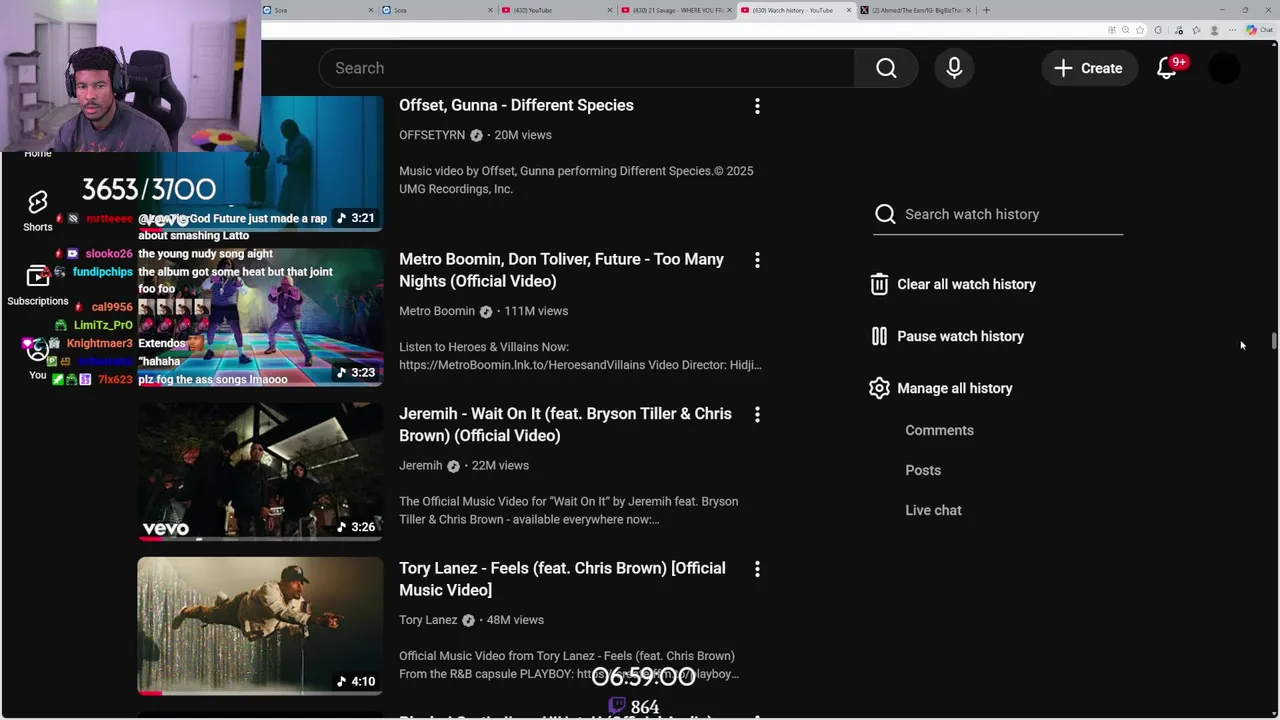
Task: Open the Live chat history link
Action: click(x=933, y=510)
